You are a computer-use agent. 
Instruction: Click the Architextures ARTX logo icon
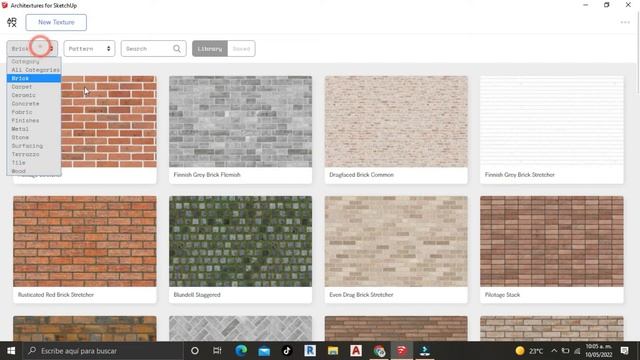(x=12, y=22)
